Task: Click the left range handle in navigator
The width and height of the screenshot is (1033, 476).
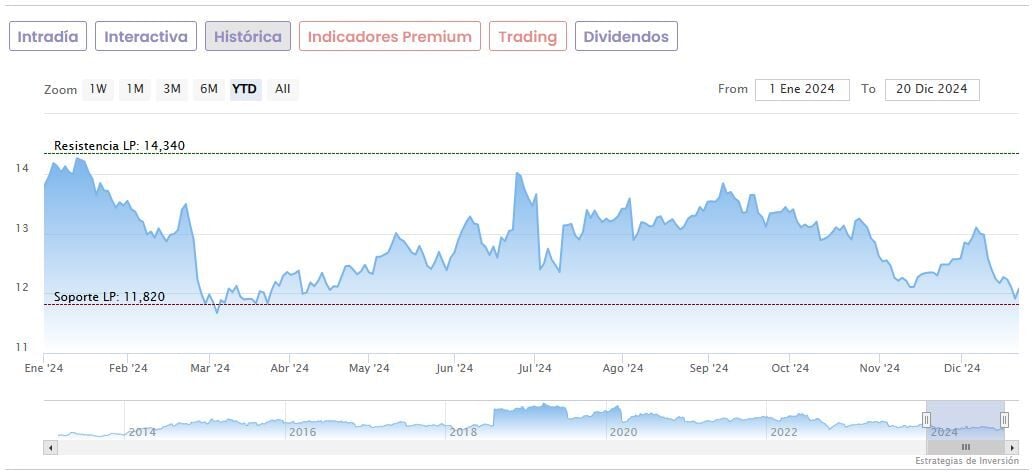Action: coord(927,419)
